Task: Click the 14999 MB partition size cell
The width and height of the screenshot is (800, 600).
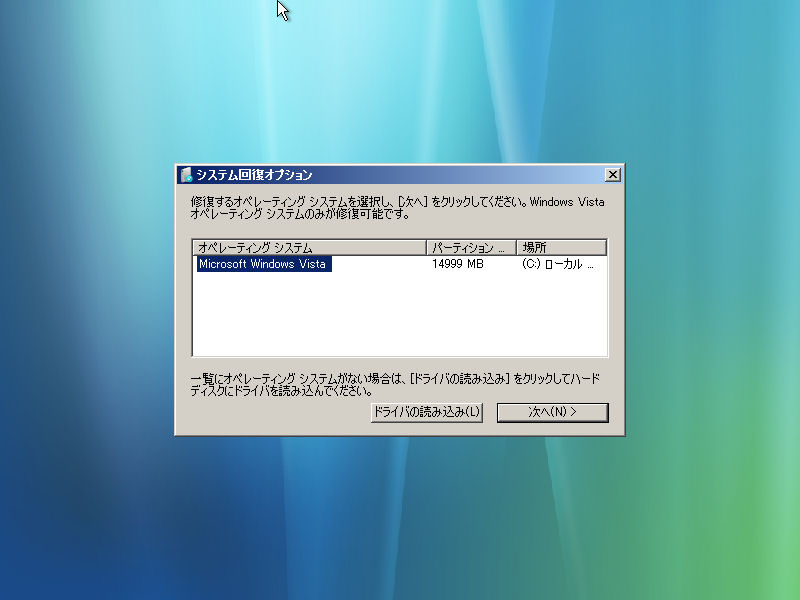Action: (458, 264)
